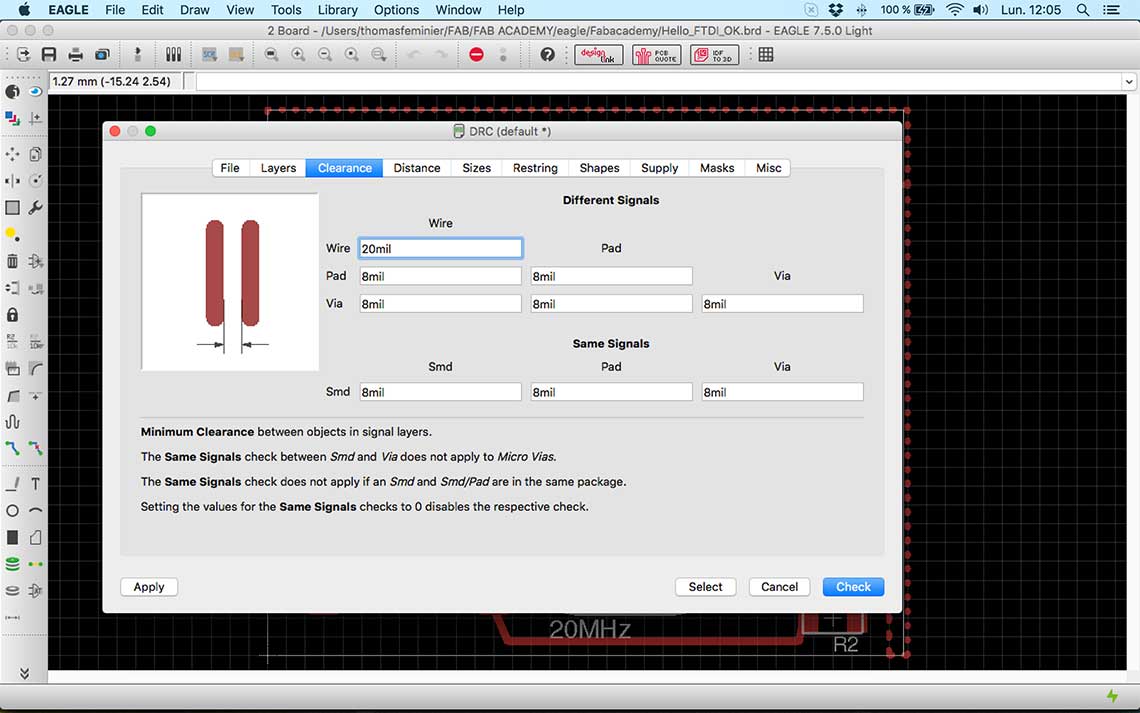Open the Draw menu

[194, 9]
